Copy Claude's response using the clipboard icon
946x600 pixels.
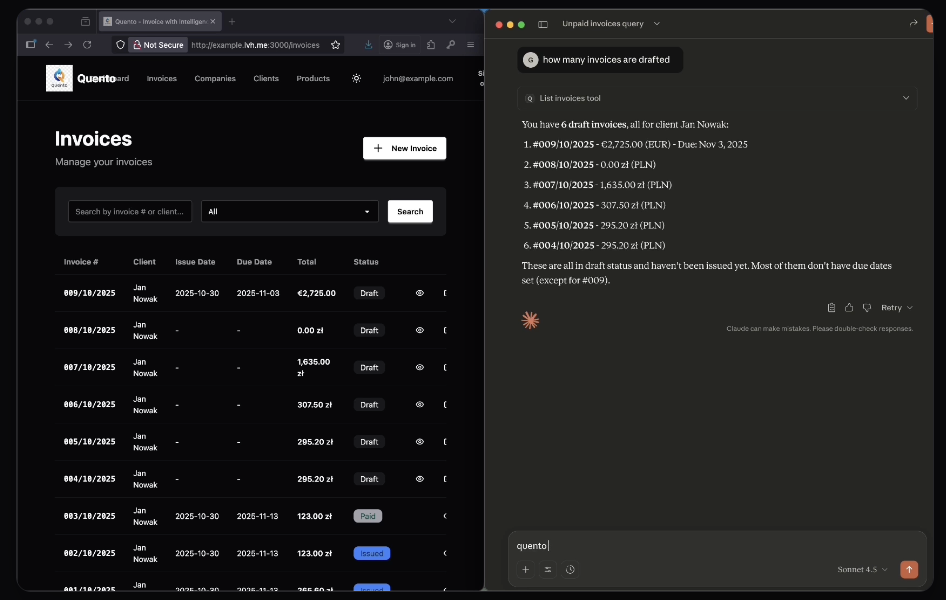831,307
